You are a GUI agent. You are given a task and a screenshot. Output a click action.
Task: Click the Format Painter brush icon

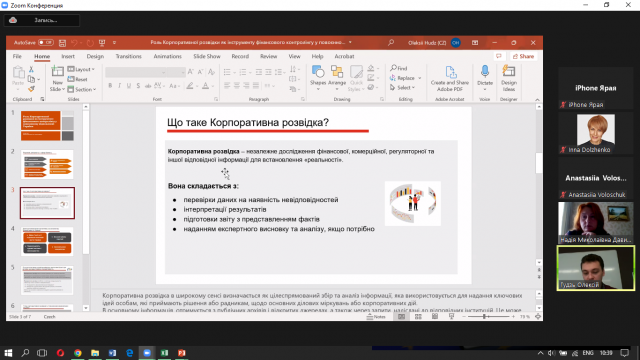pos(31,89)
